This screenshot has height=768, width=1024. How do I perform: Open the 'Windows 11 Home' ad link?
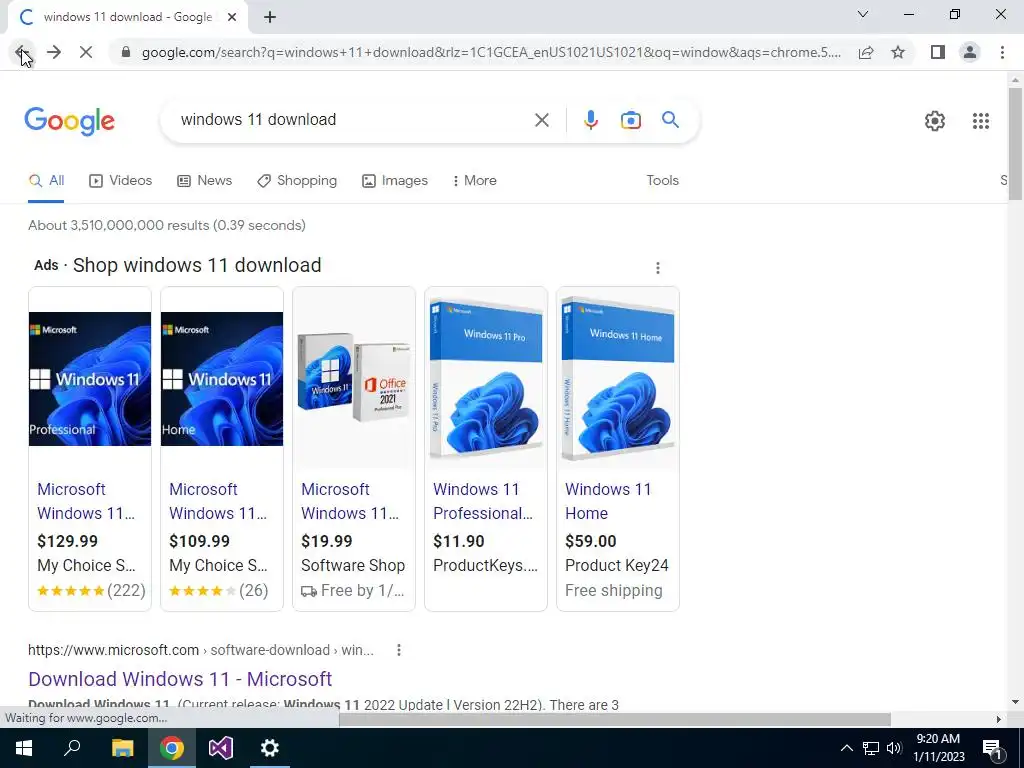pyautogui.click(x=608, y=501)
